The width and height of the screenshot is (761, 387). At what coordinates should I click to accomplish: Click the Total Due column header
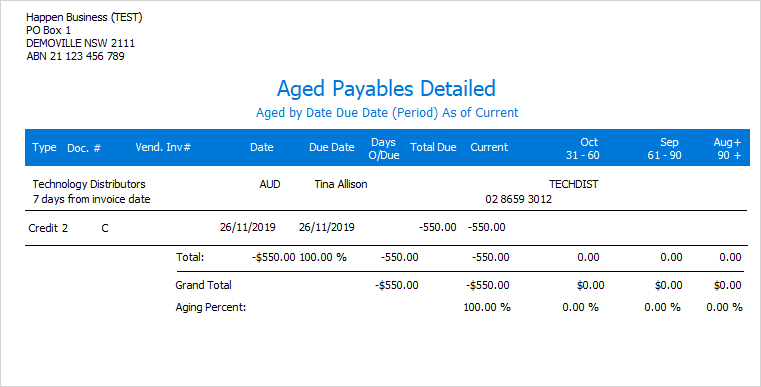433,147
